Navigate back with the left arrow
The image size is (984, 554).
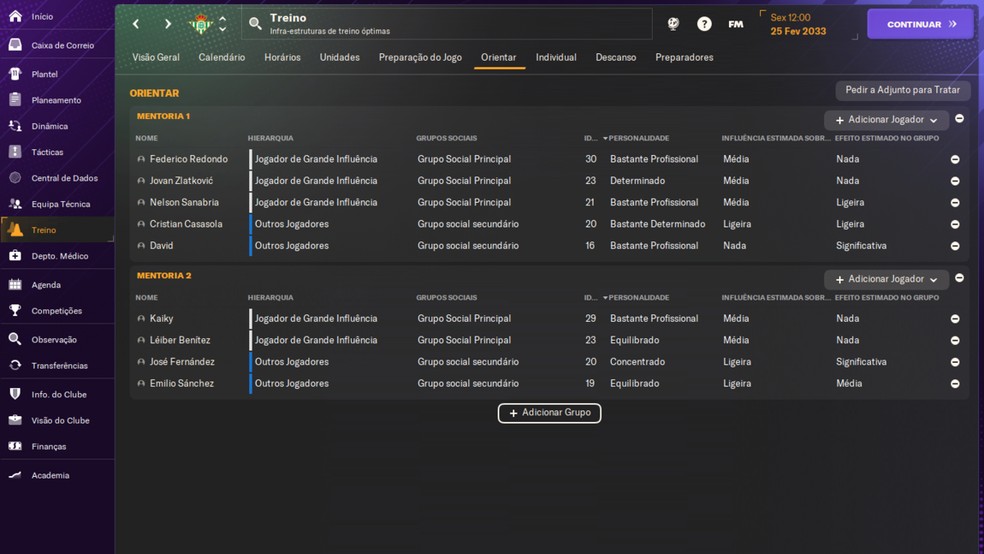[x=137, y=24]
